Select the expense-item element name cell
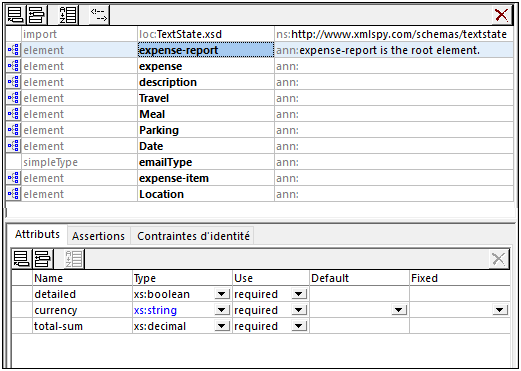Screen dimensions: 521x371 pos(206,178)
